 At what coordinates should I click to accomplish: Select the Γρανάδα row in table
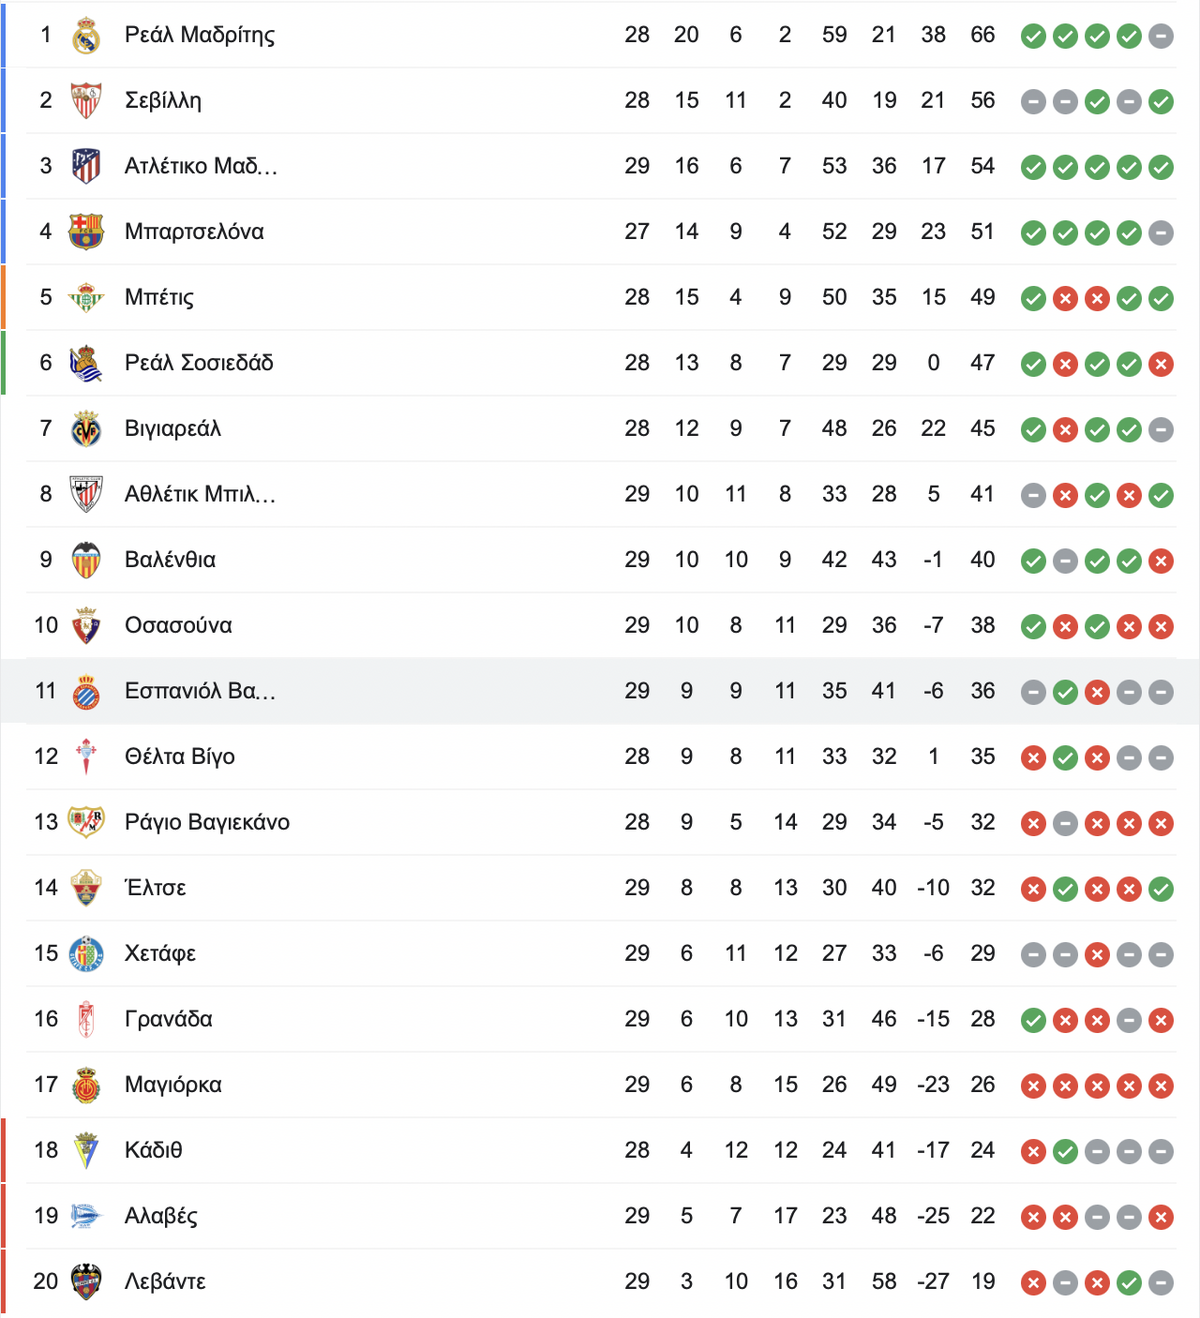[600, 1019]
